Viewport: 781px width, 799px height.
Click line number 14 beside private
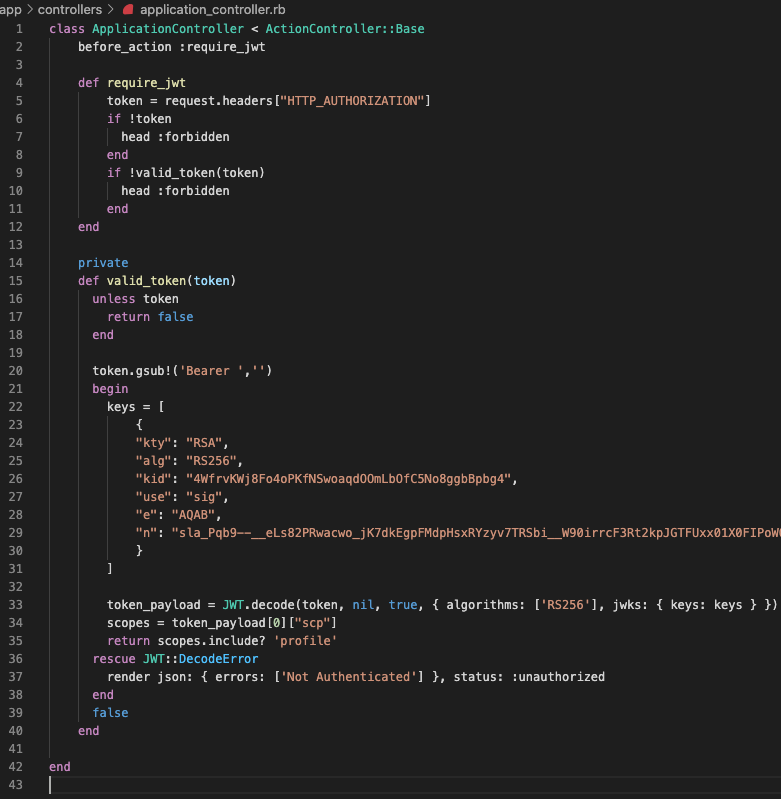[16, 263]
